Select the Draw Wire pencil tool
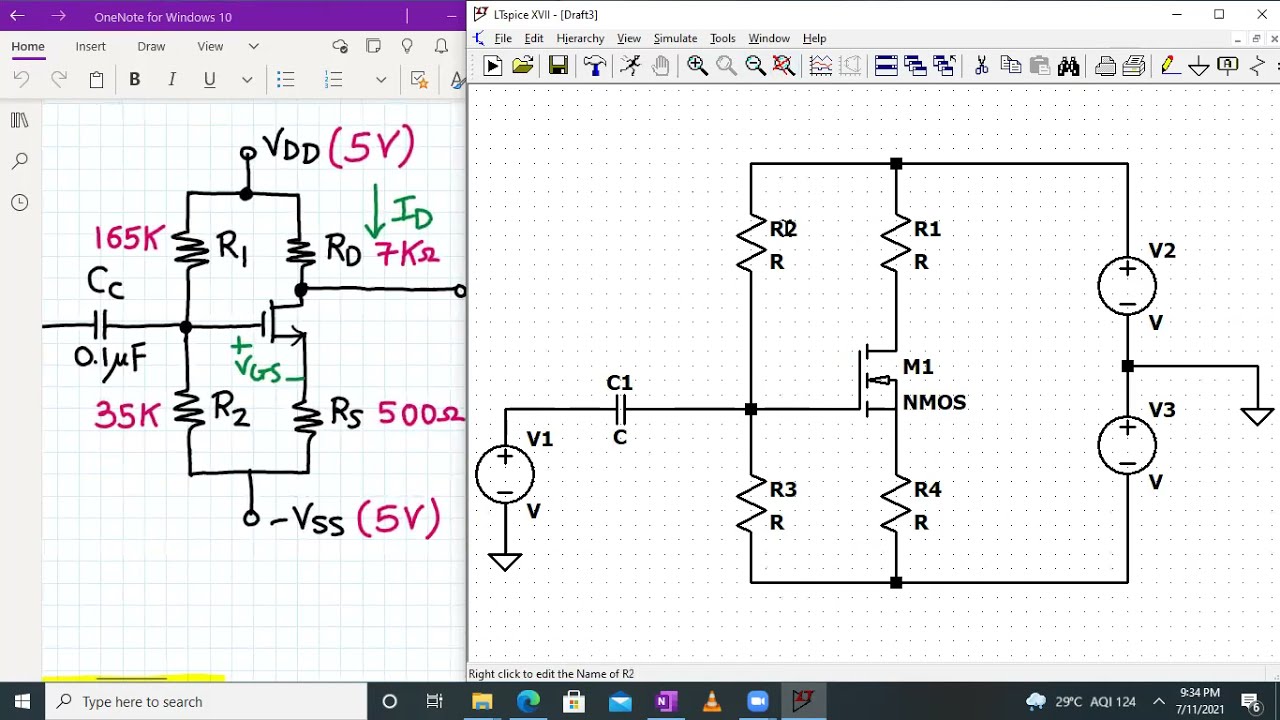Screen dimensions: 1280x720 1169,66
